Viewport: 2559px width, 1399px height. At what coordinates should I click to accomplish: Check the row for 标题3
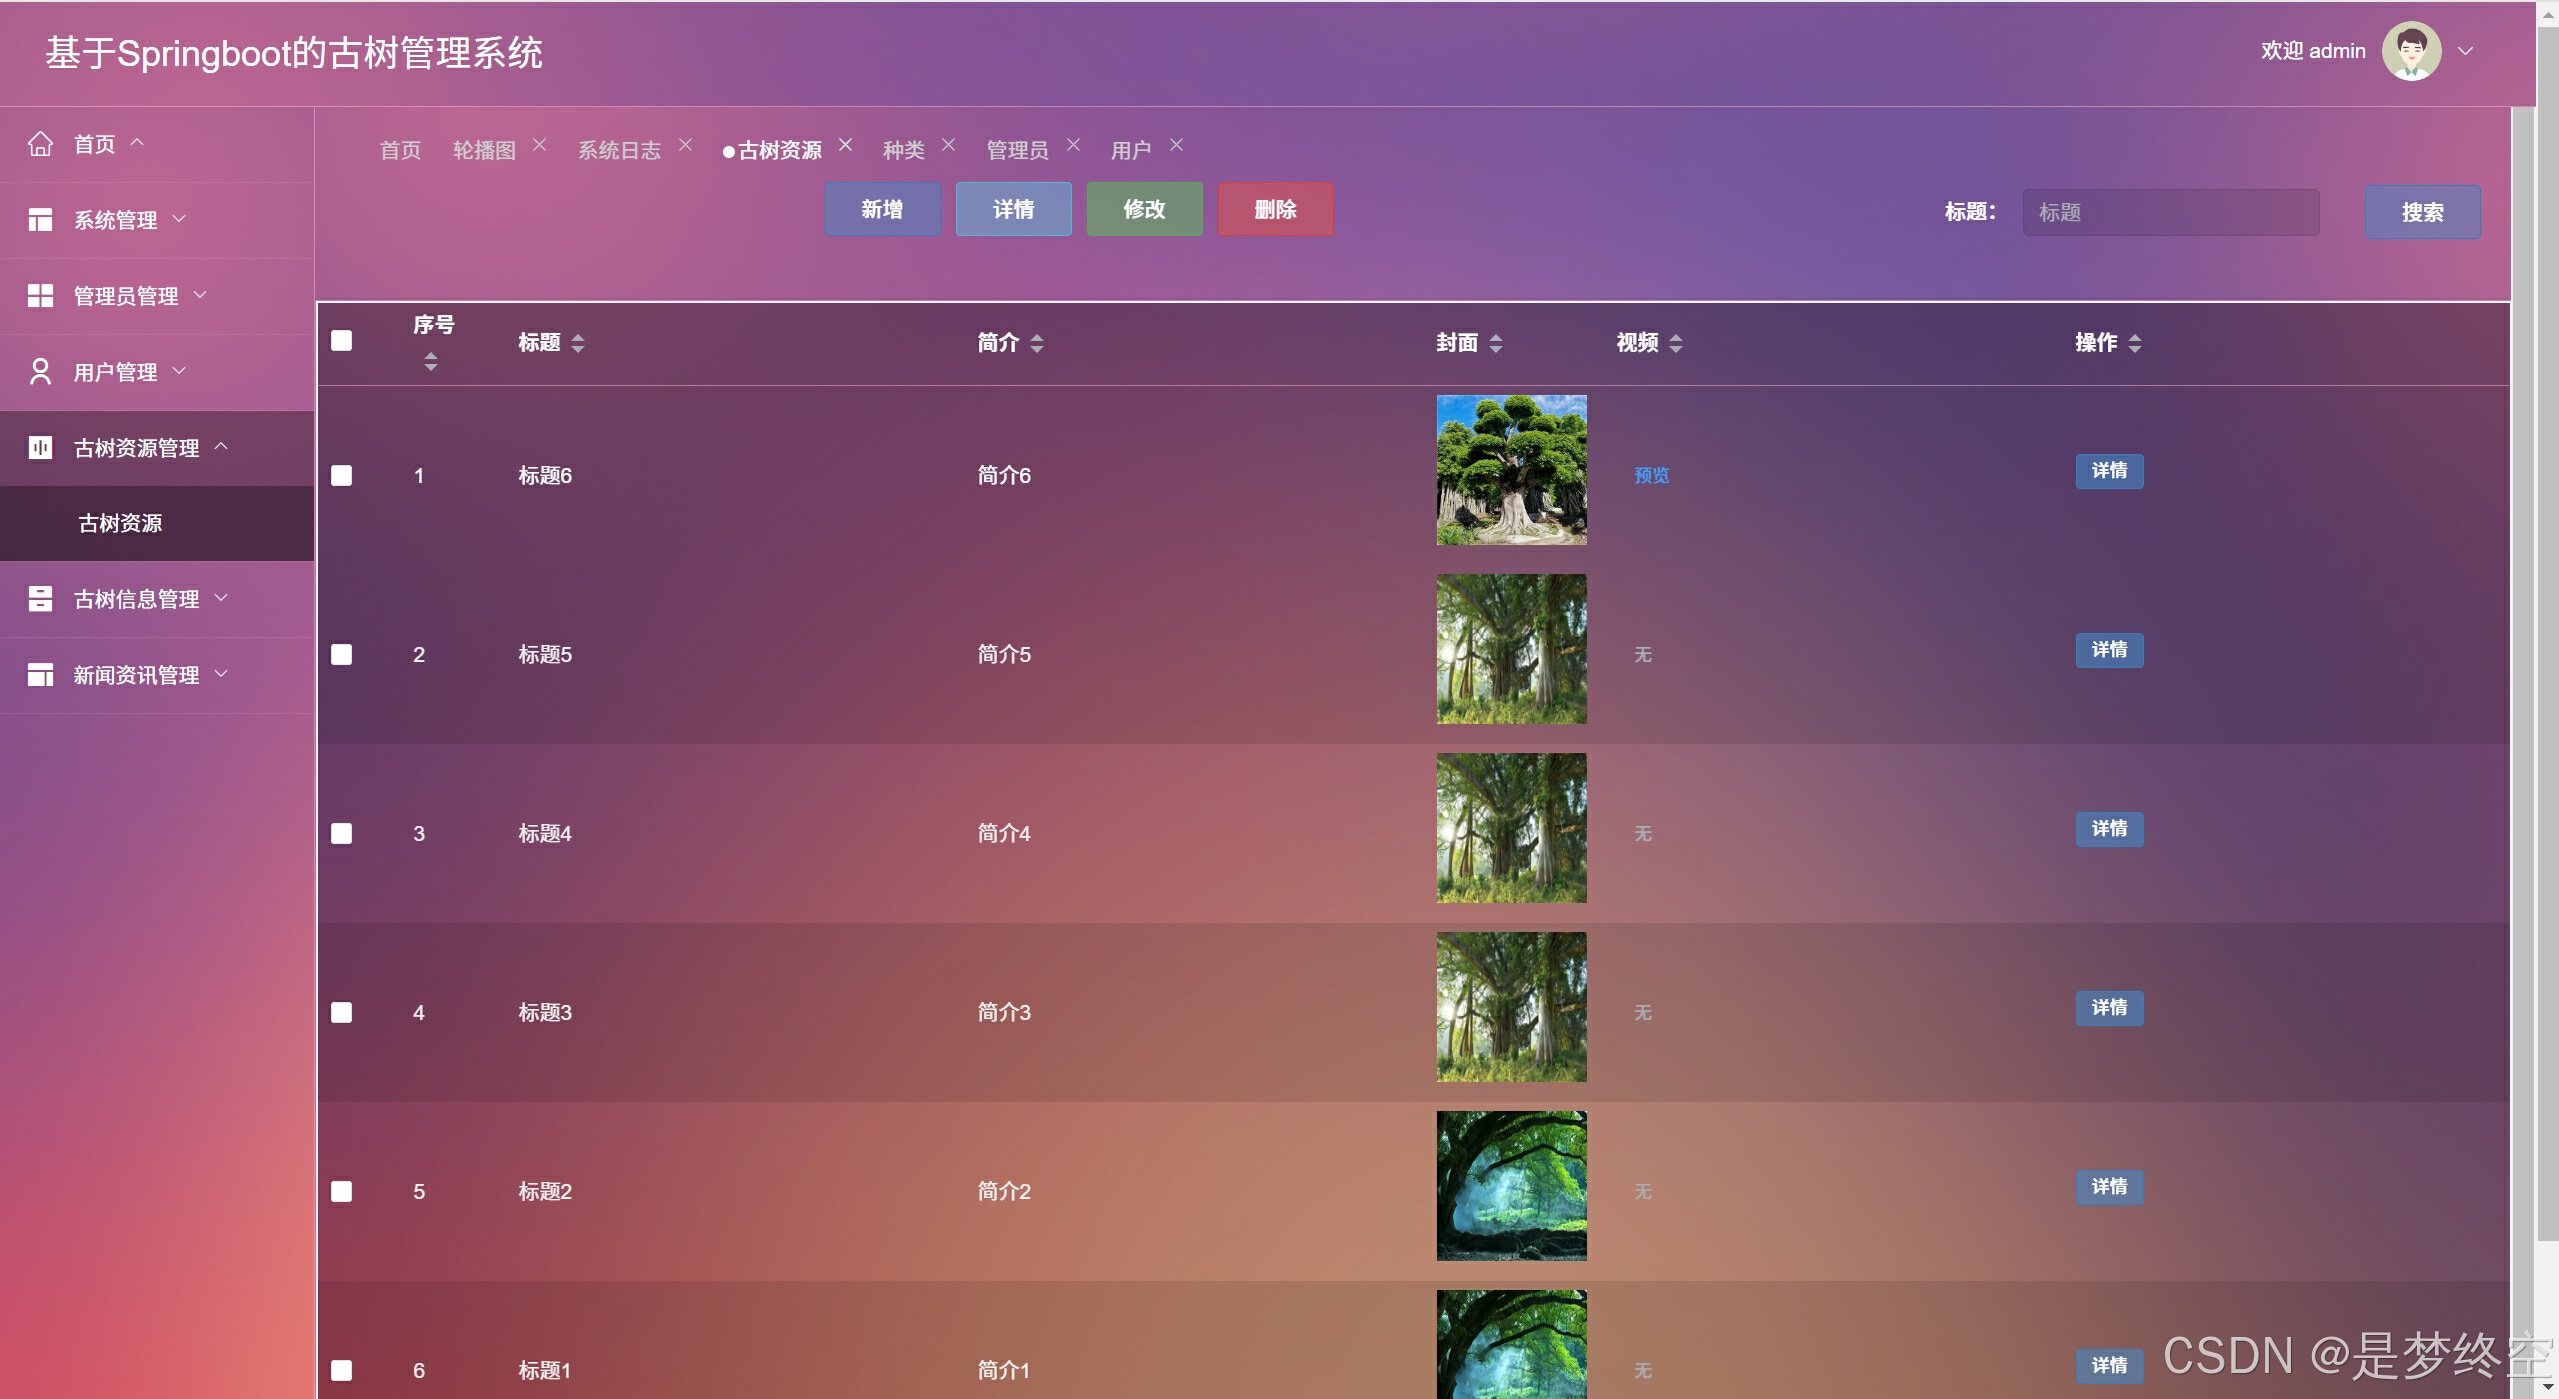click(342, 1013)
